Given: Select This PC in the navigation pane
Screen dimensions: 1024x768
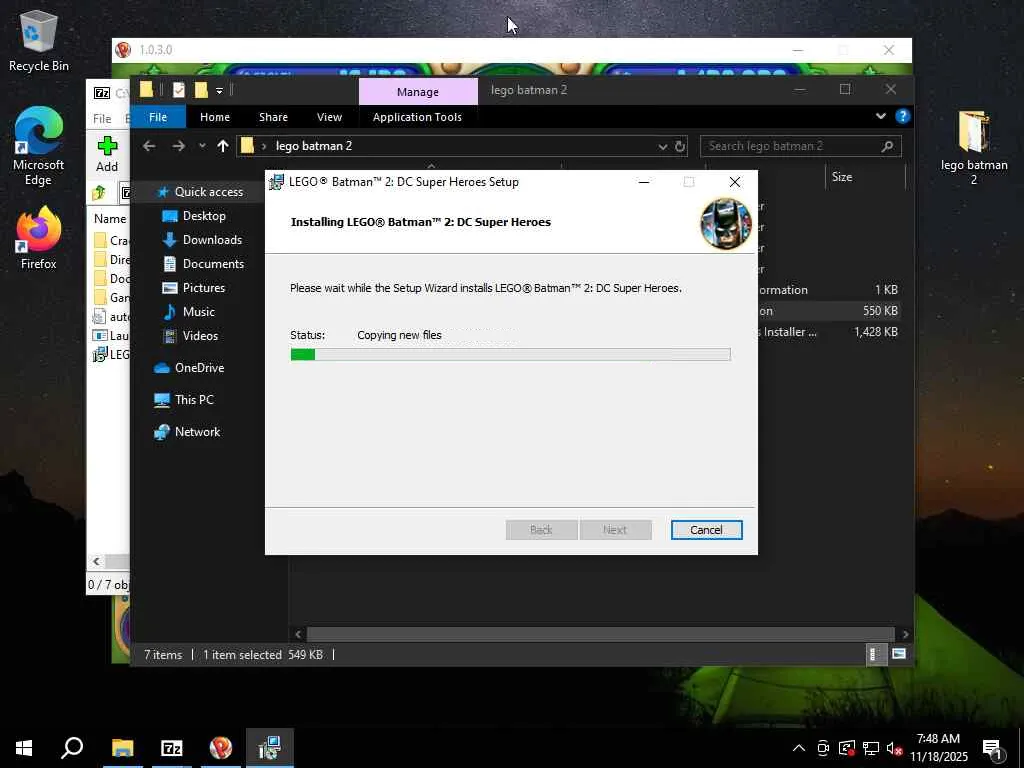Looking at the screenshot, I should 194,400.
